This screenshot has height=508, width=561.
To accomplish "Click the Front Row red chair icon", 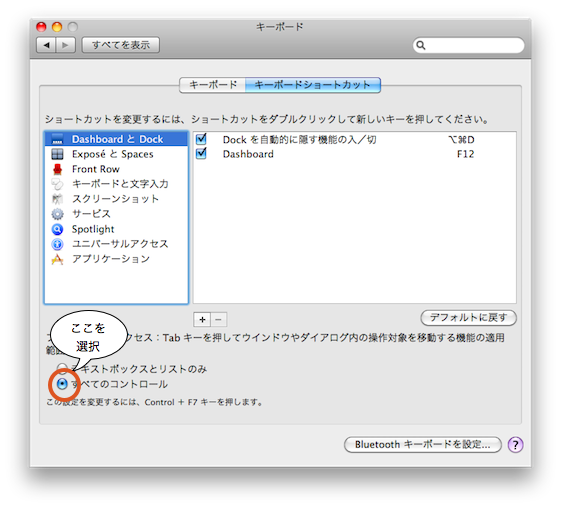I will 57,169.
